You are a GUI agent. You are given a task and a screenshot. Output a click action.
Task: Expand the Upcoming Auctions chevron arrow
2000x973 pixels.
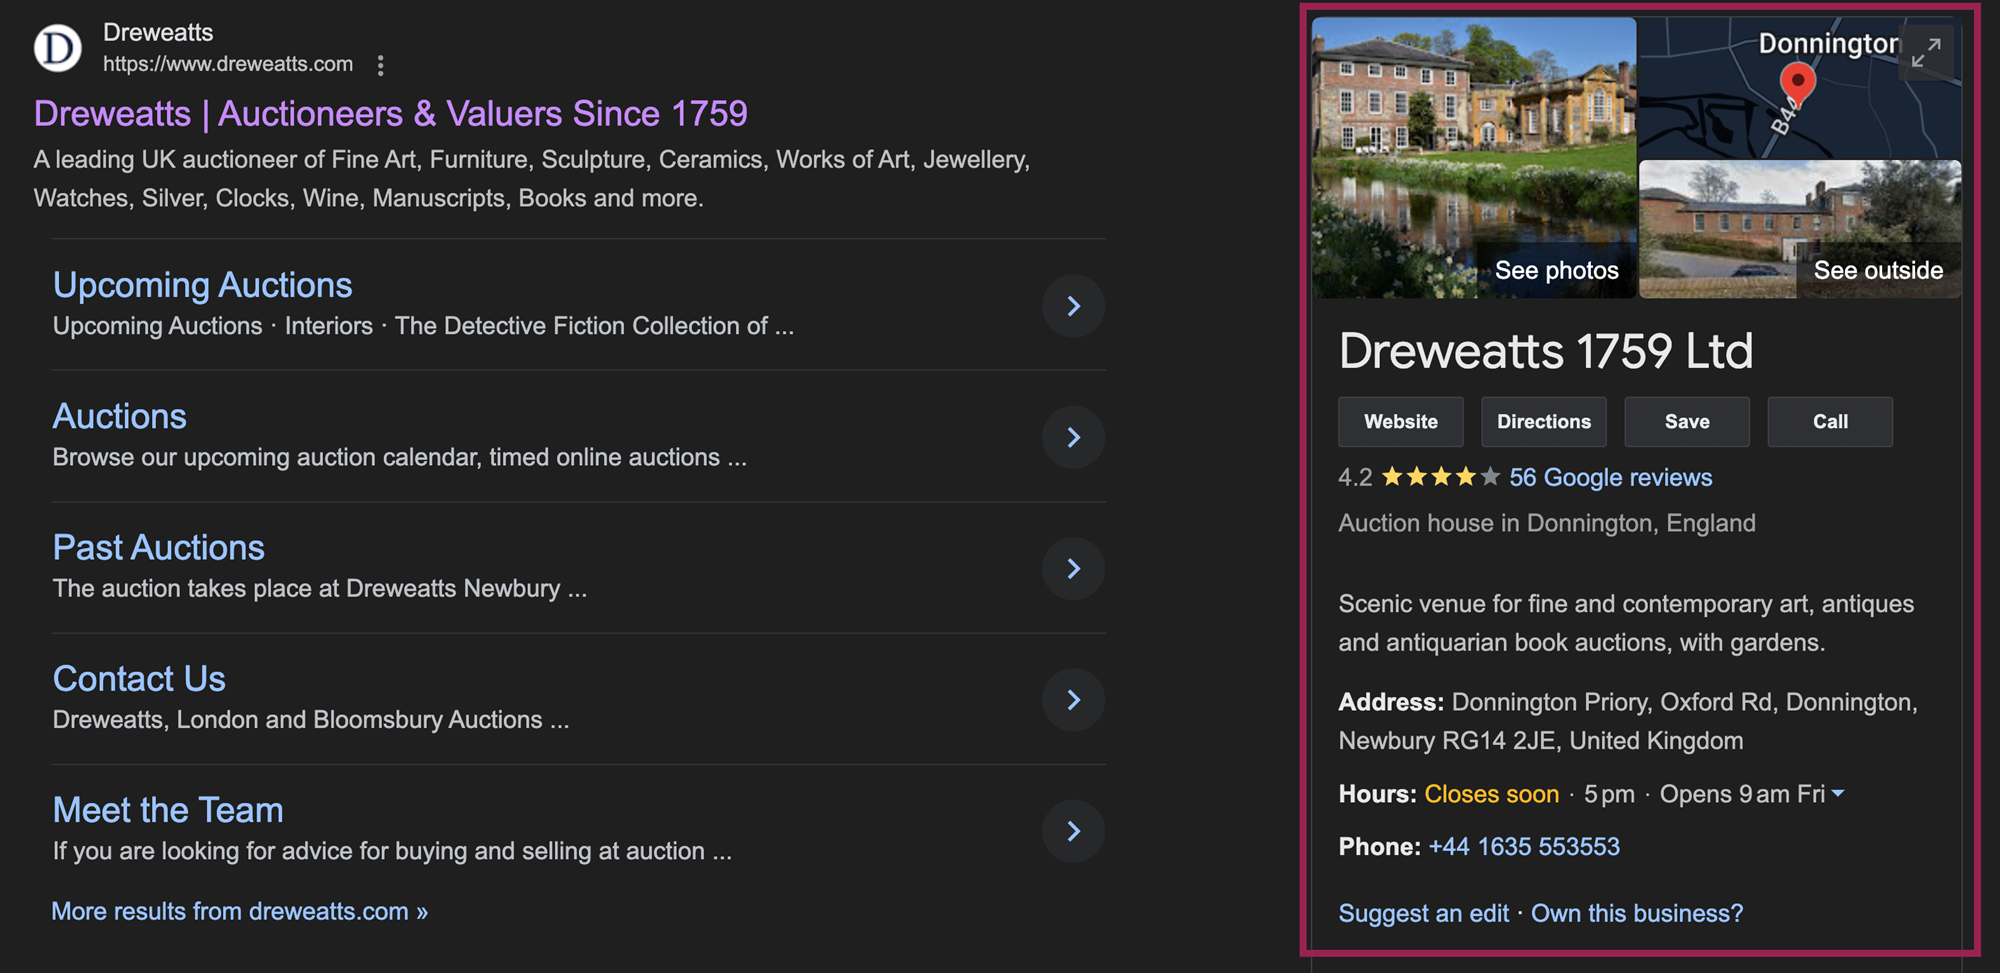click(1073, 306)
